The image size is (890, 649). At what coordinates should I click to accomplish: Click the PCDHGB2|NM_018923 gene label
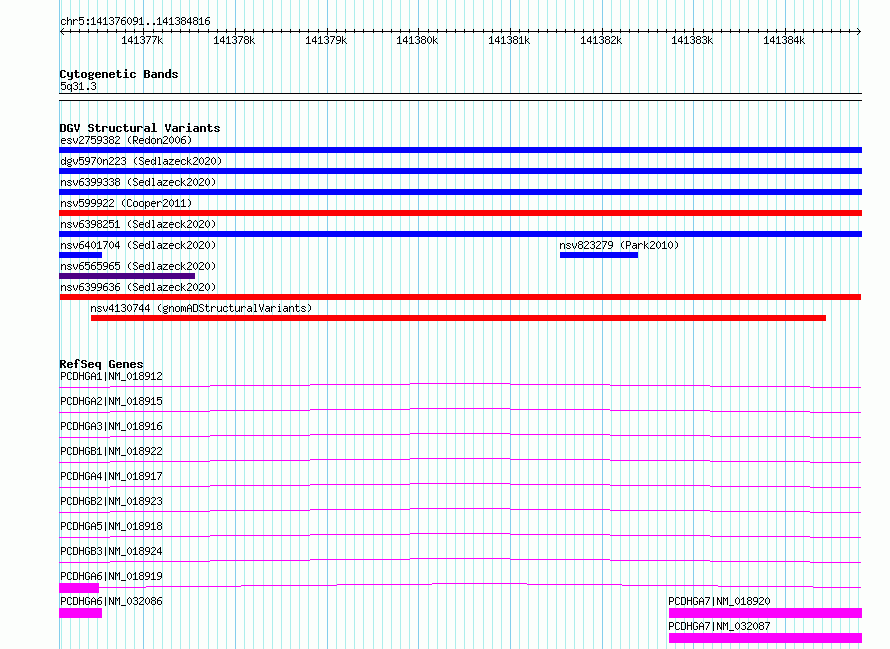point(111,501)
